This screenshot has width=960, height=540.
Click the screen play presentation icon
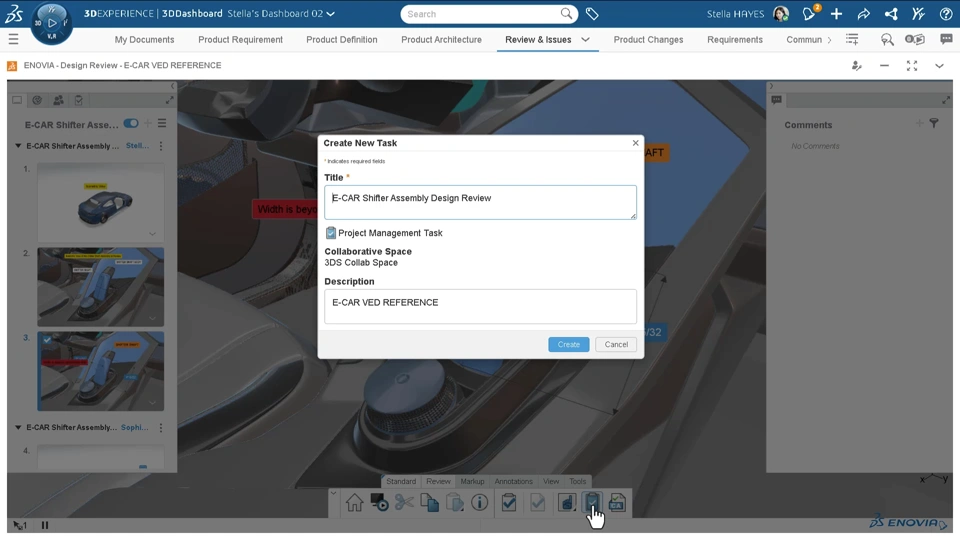coord(379,503)
